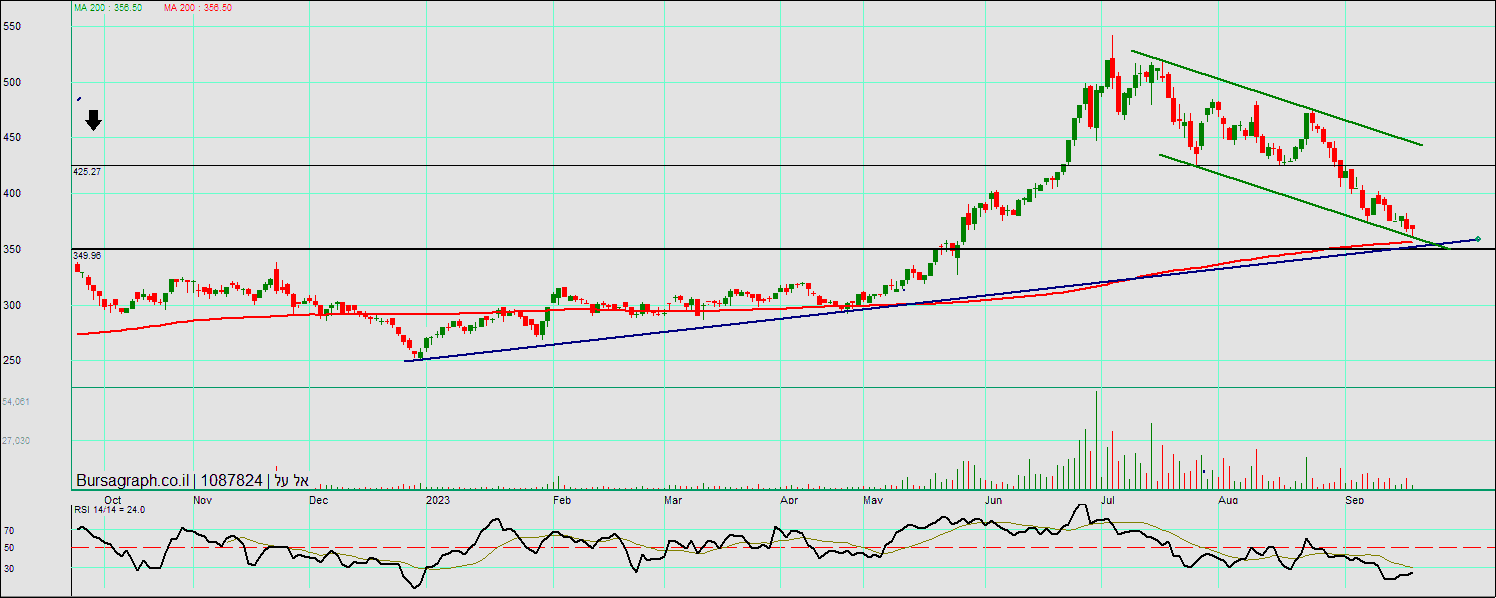Click the RSI 70 level axis label
Image resolution: width=1496 pixels, height=598 pixels.
coord(8,530)
